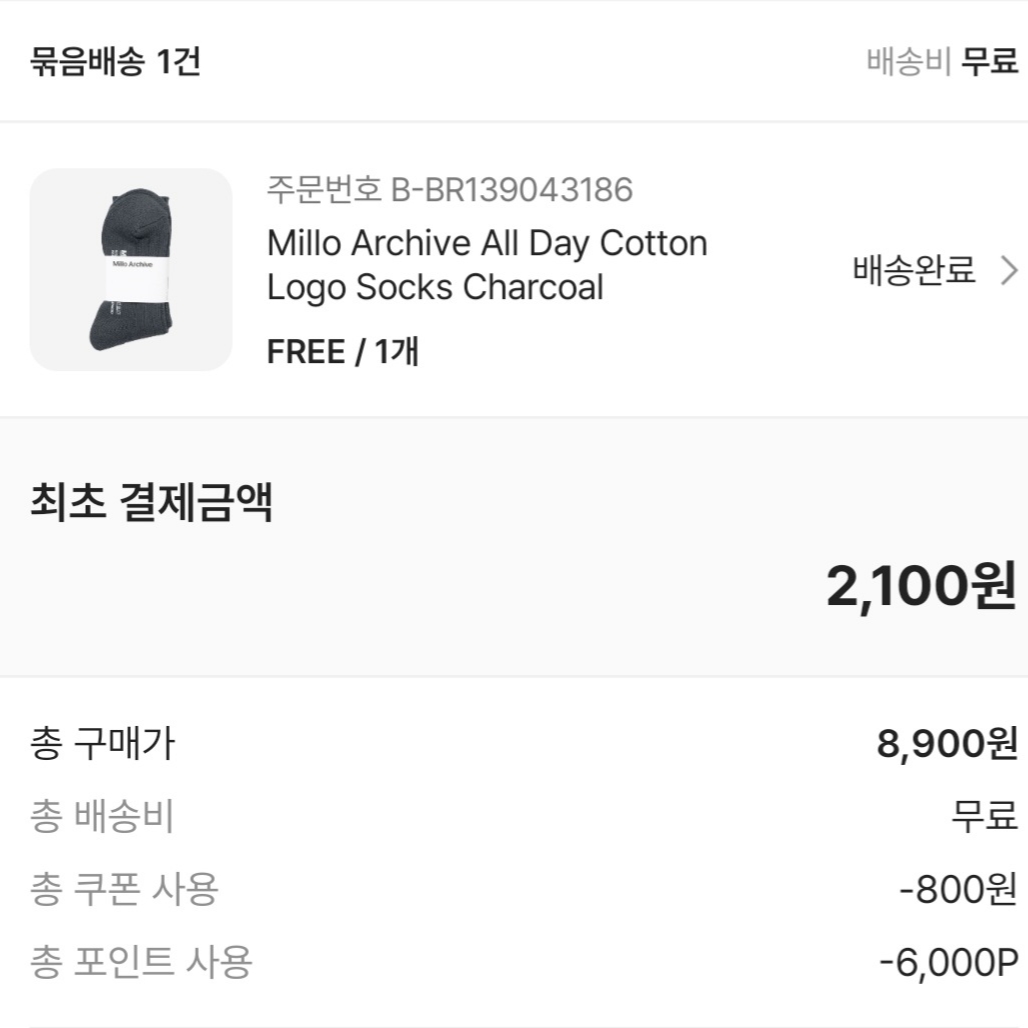Open the product name link for Logo Socks Charcoal
1028x1028 pixels.
click(x=435, y=286)
